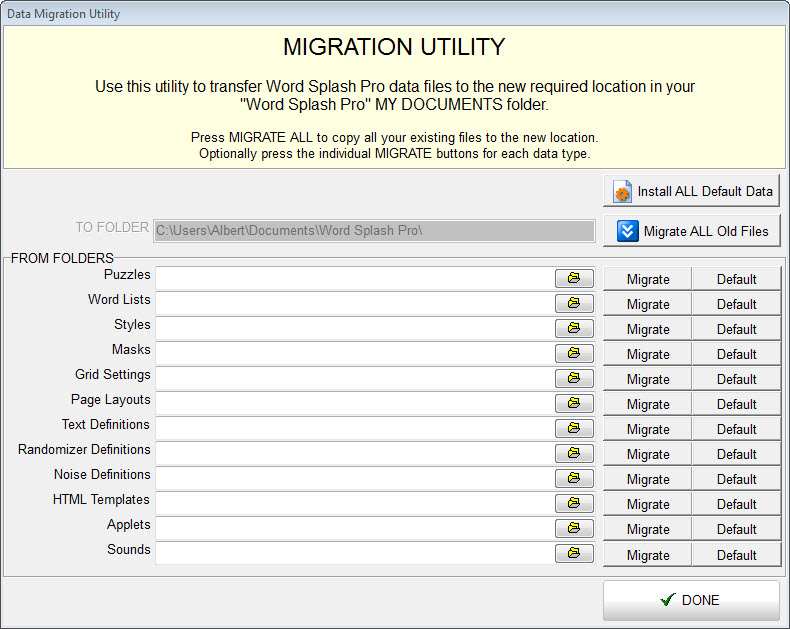790x629 pixels.
Task: Click Noise Definitions folder icon
Action: 574,478
